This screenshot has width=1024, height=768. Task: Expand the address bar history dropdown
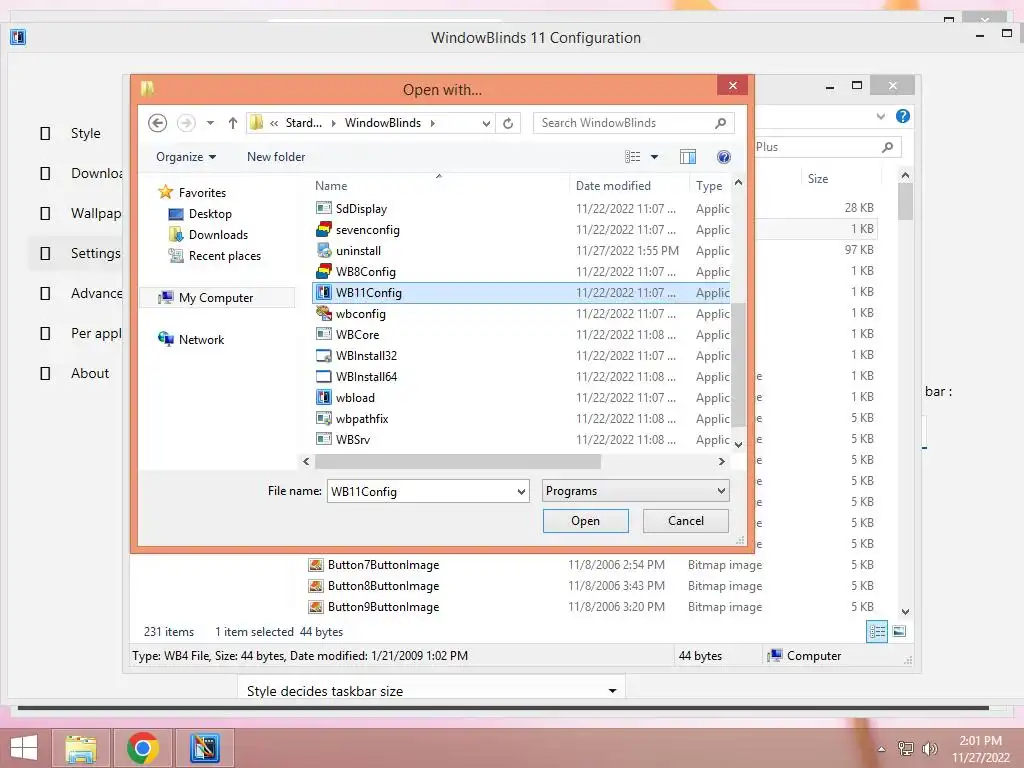click(x=486, y=123)
